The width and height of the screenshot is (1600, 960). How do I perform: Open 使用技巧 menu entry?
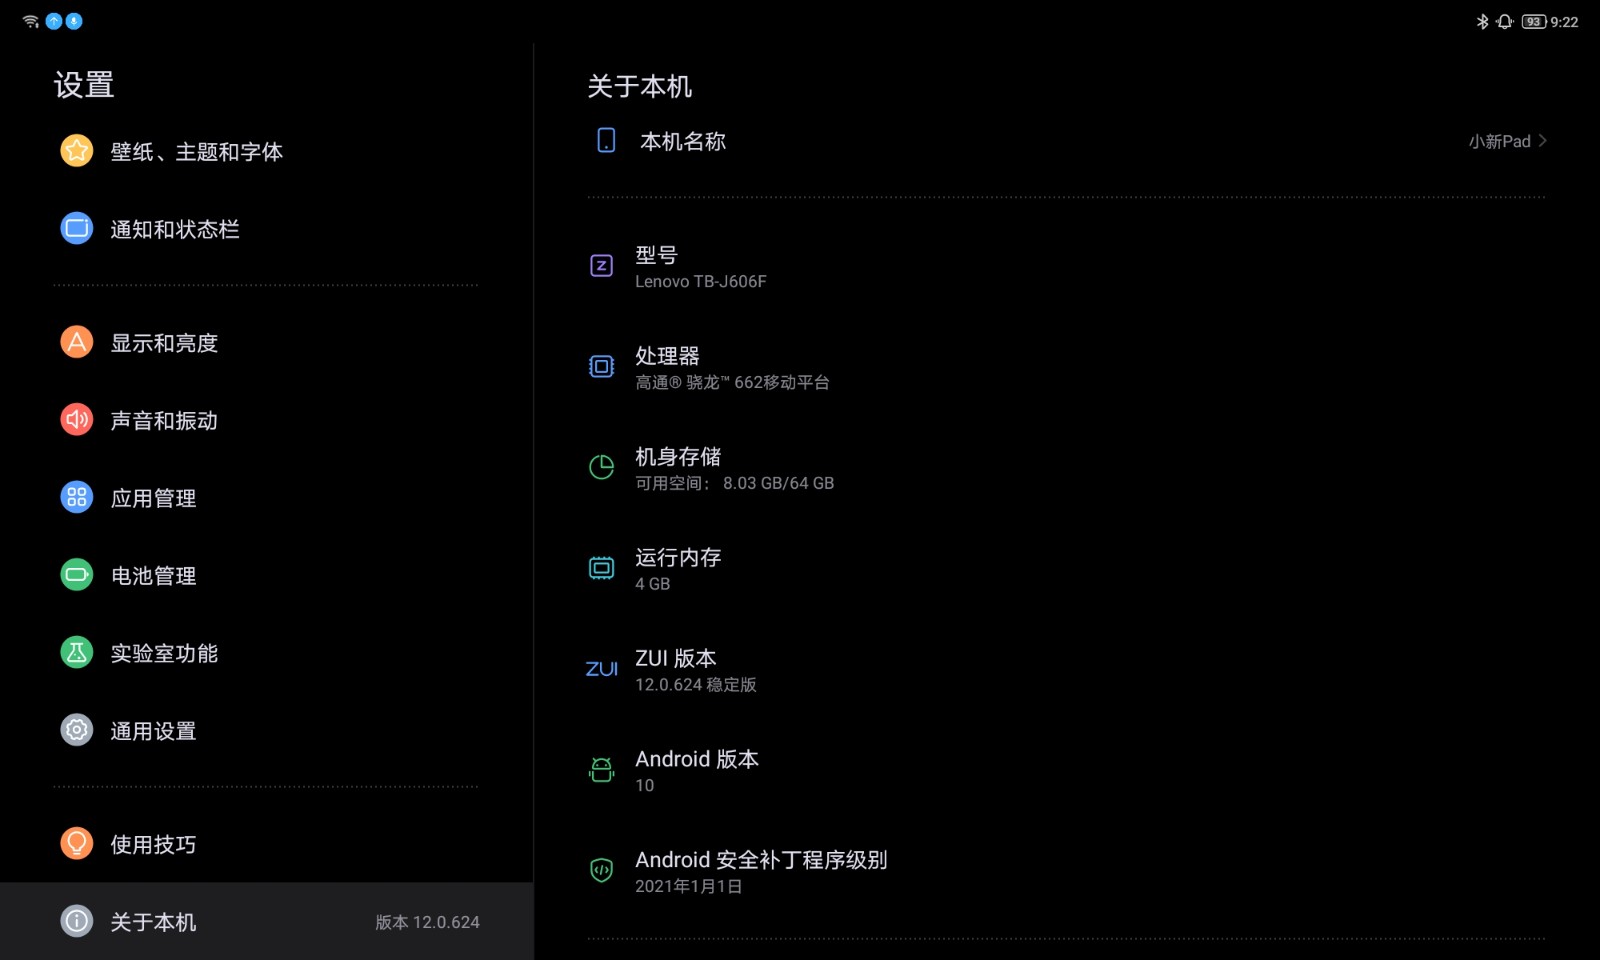click(267, 844)
